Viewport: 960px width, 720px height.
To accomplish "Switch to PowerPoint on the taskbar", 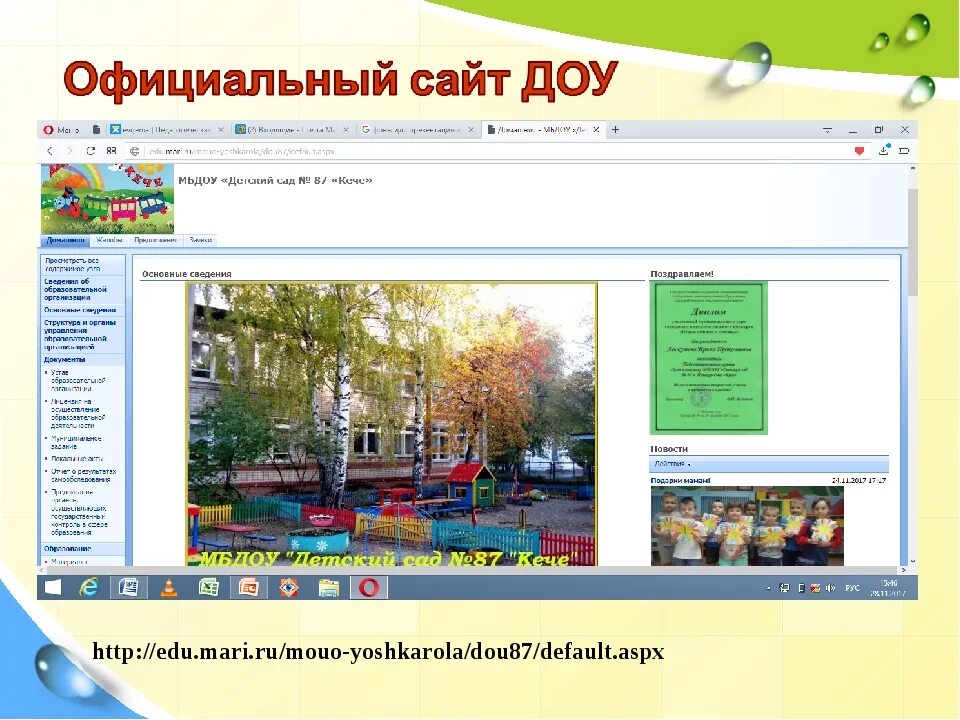I will click(249, 588).
